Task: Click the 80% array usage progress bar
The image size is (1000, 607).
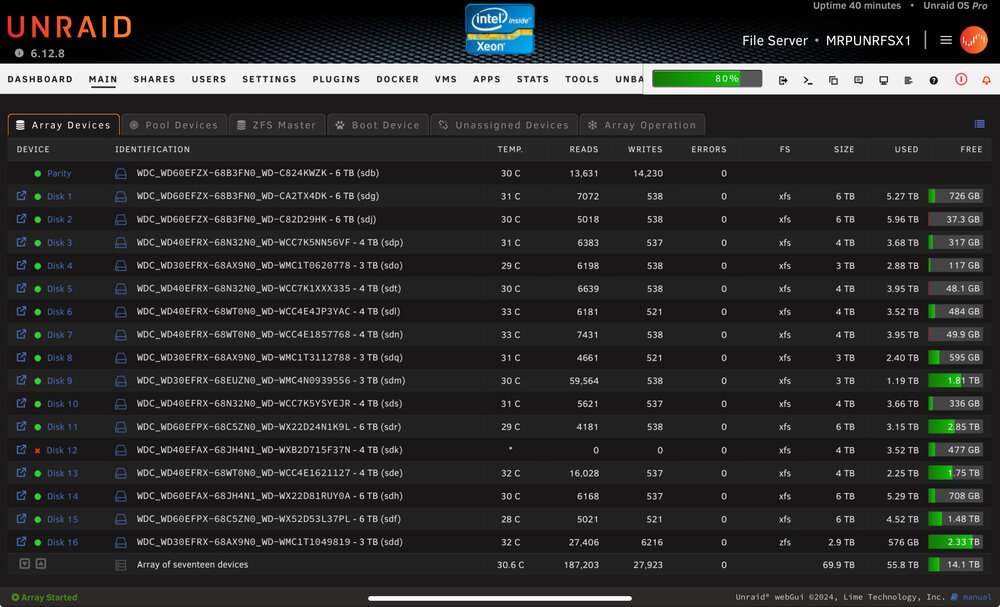Action: pos(707,78)
